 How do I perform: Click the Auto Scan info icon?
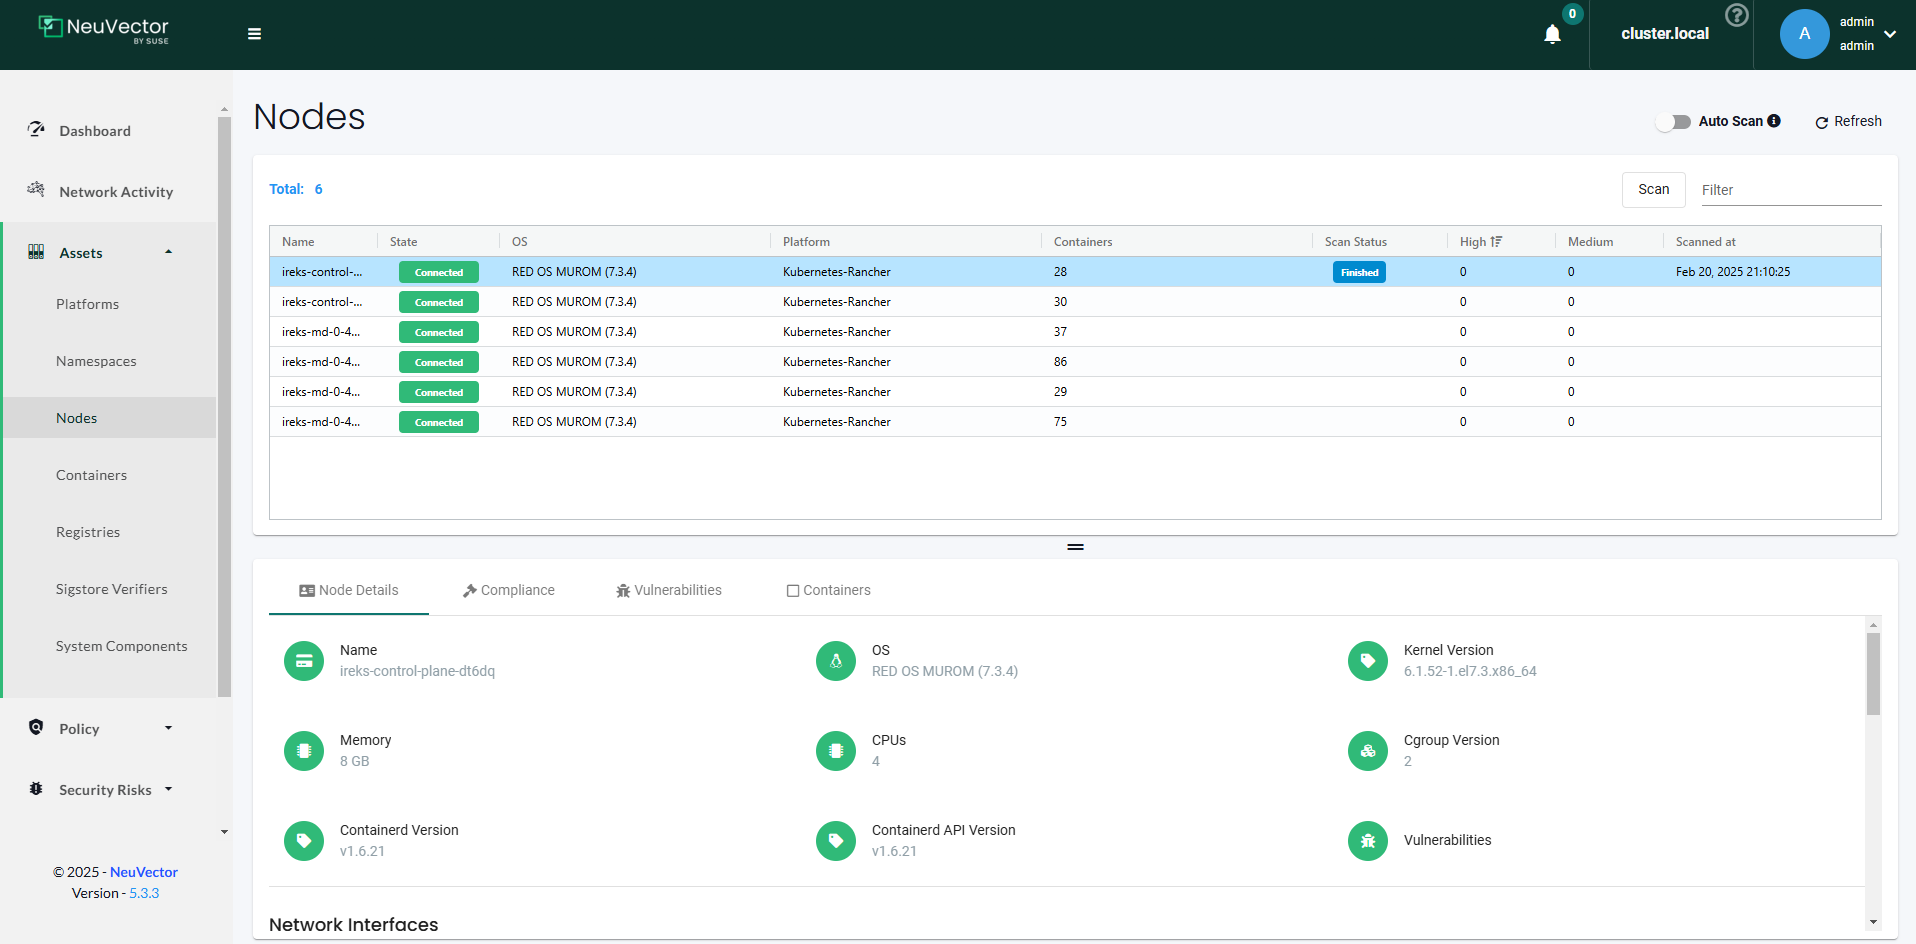pos(1774,121)
